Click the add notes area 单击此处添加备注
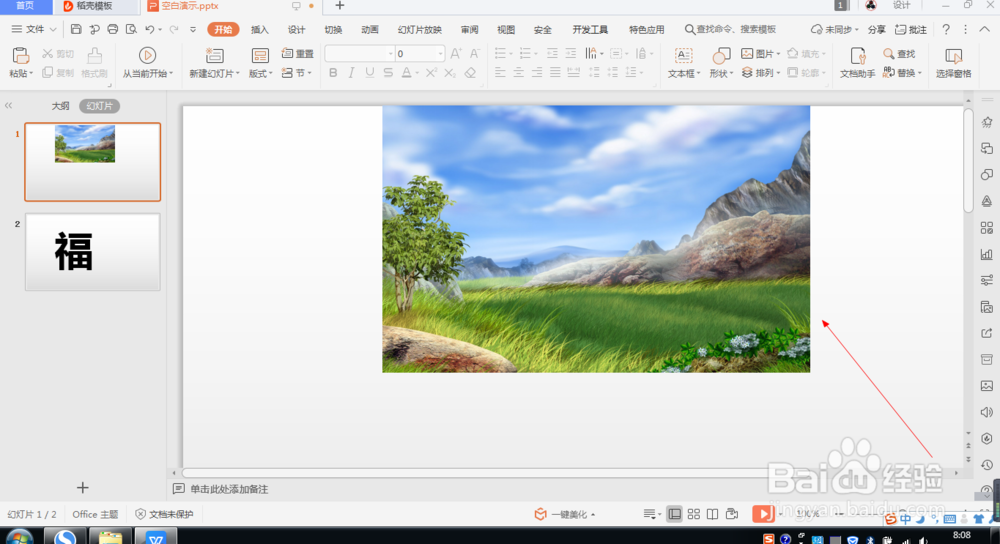 click(229, 489)
